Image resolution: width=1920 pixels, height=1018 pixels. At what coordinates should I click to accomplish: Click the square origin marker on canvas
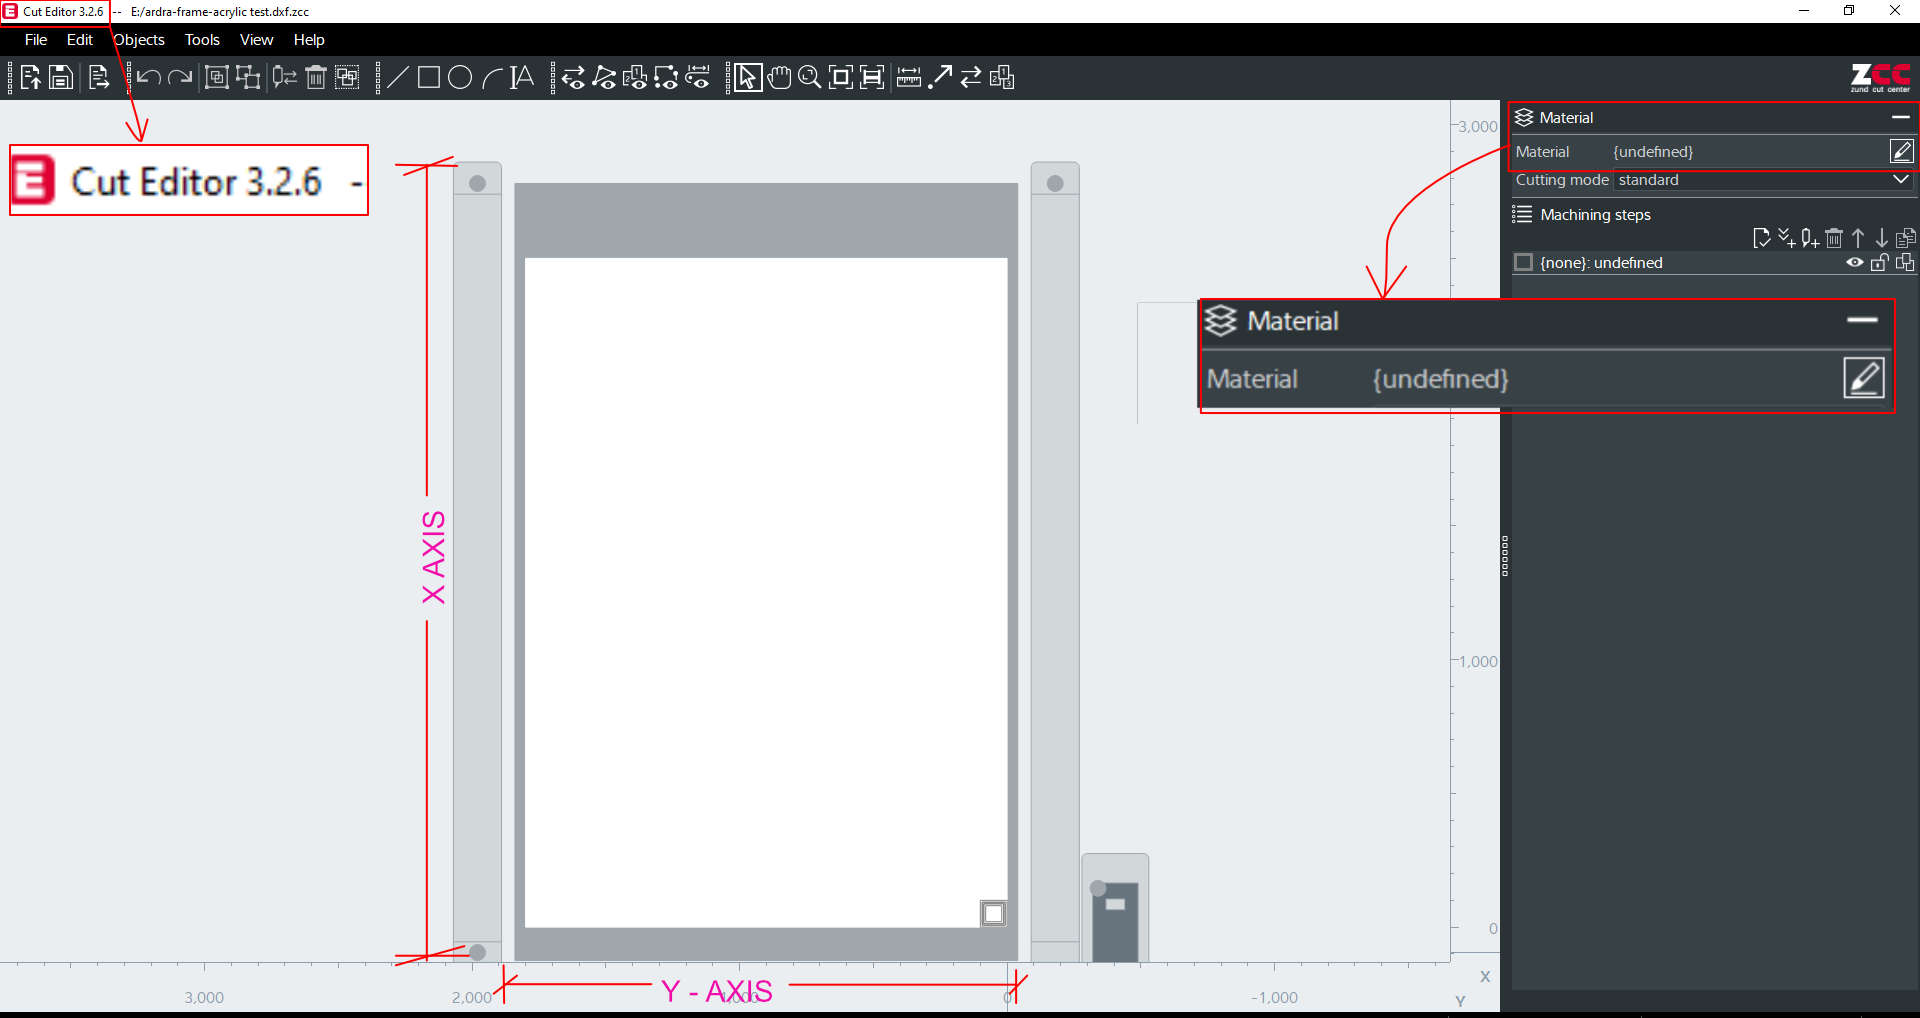tap(993, 913)
